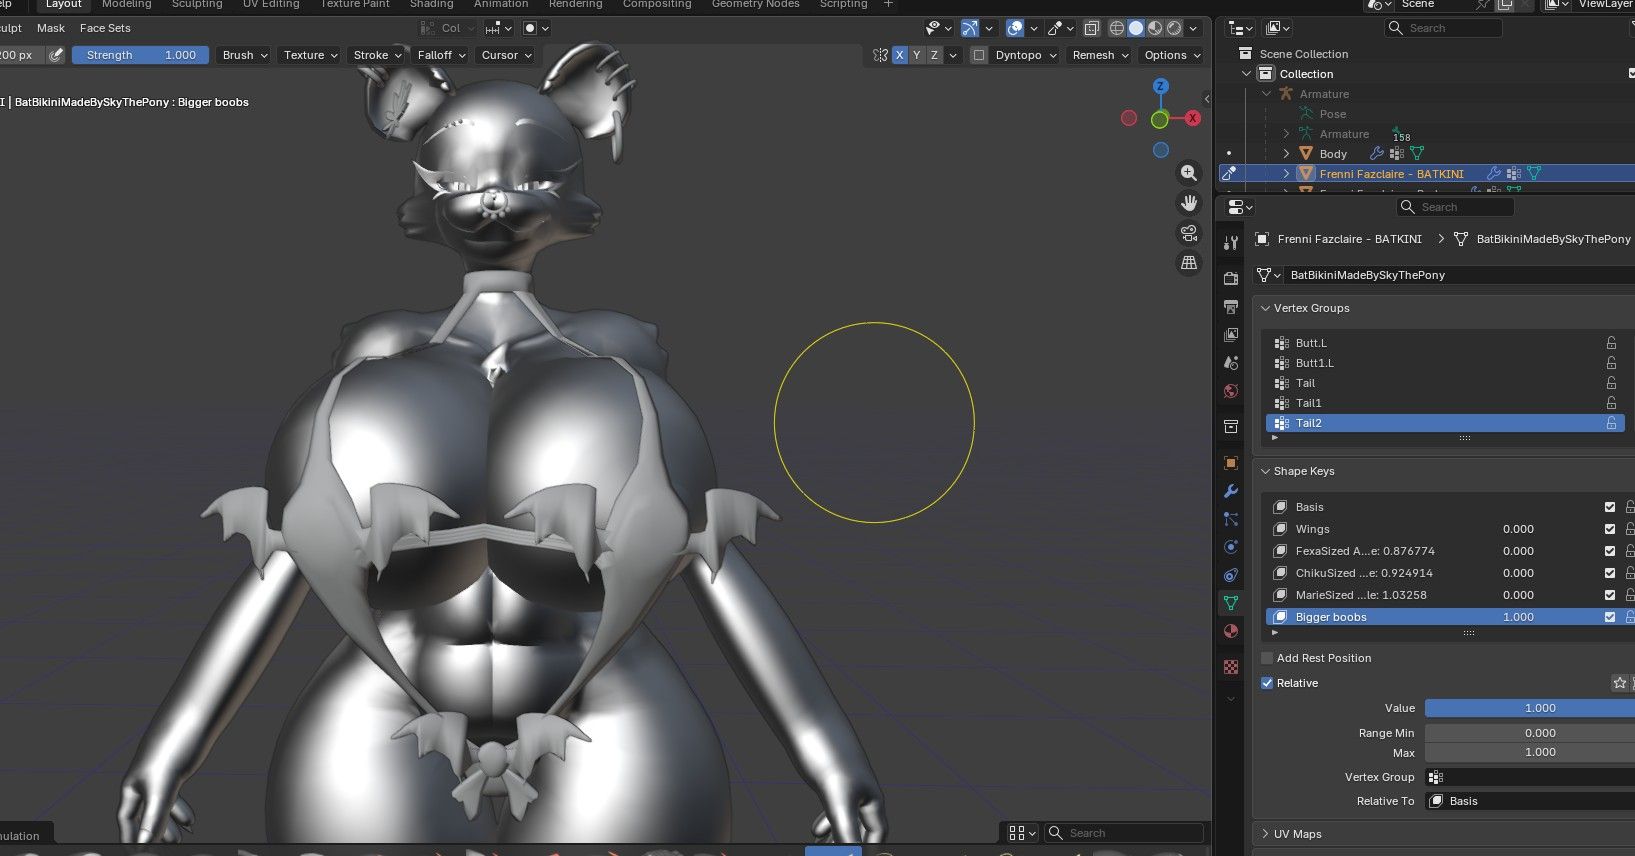Toggle Z axis symmetry
Viewport: 1635px width, 856px height.
[x=934, y=55]
